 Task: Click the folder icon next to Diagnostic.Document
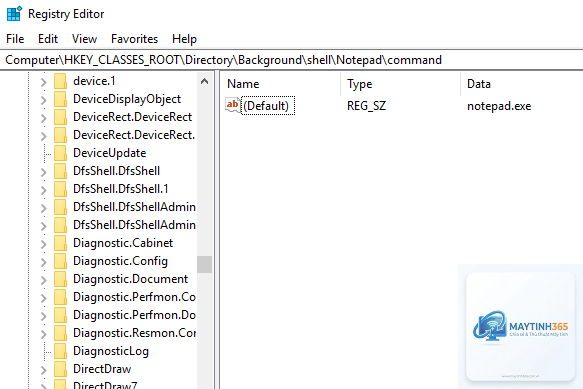point(60,279)
